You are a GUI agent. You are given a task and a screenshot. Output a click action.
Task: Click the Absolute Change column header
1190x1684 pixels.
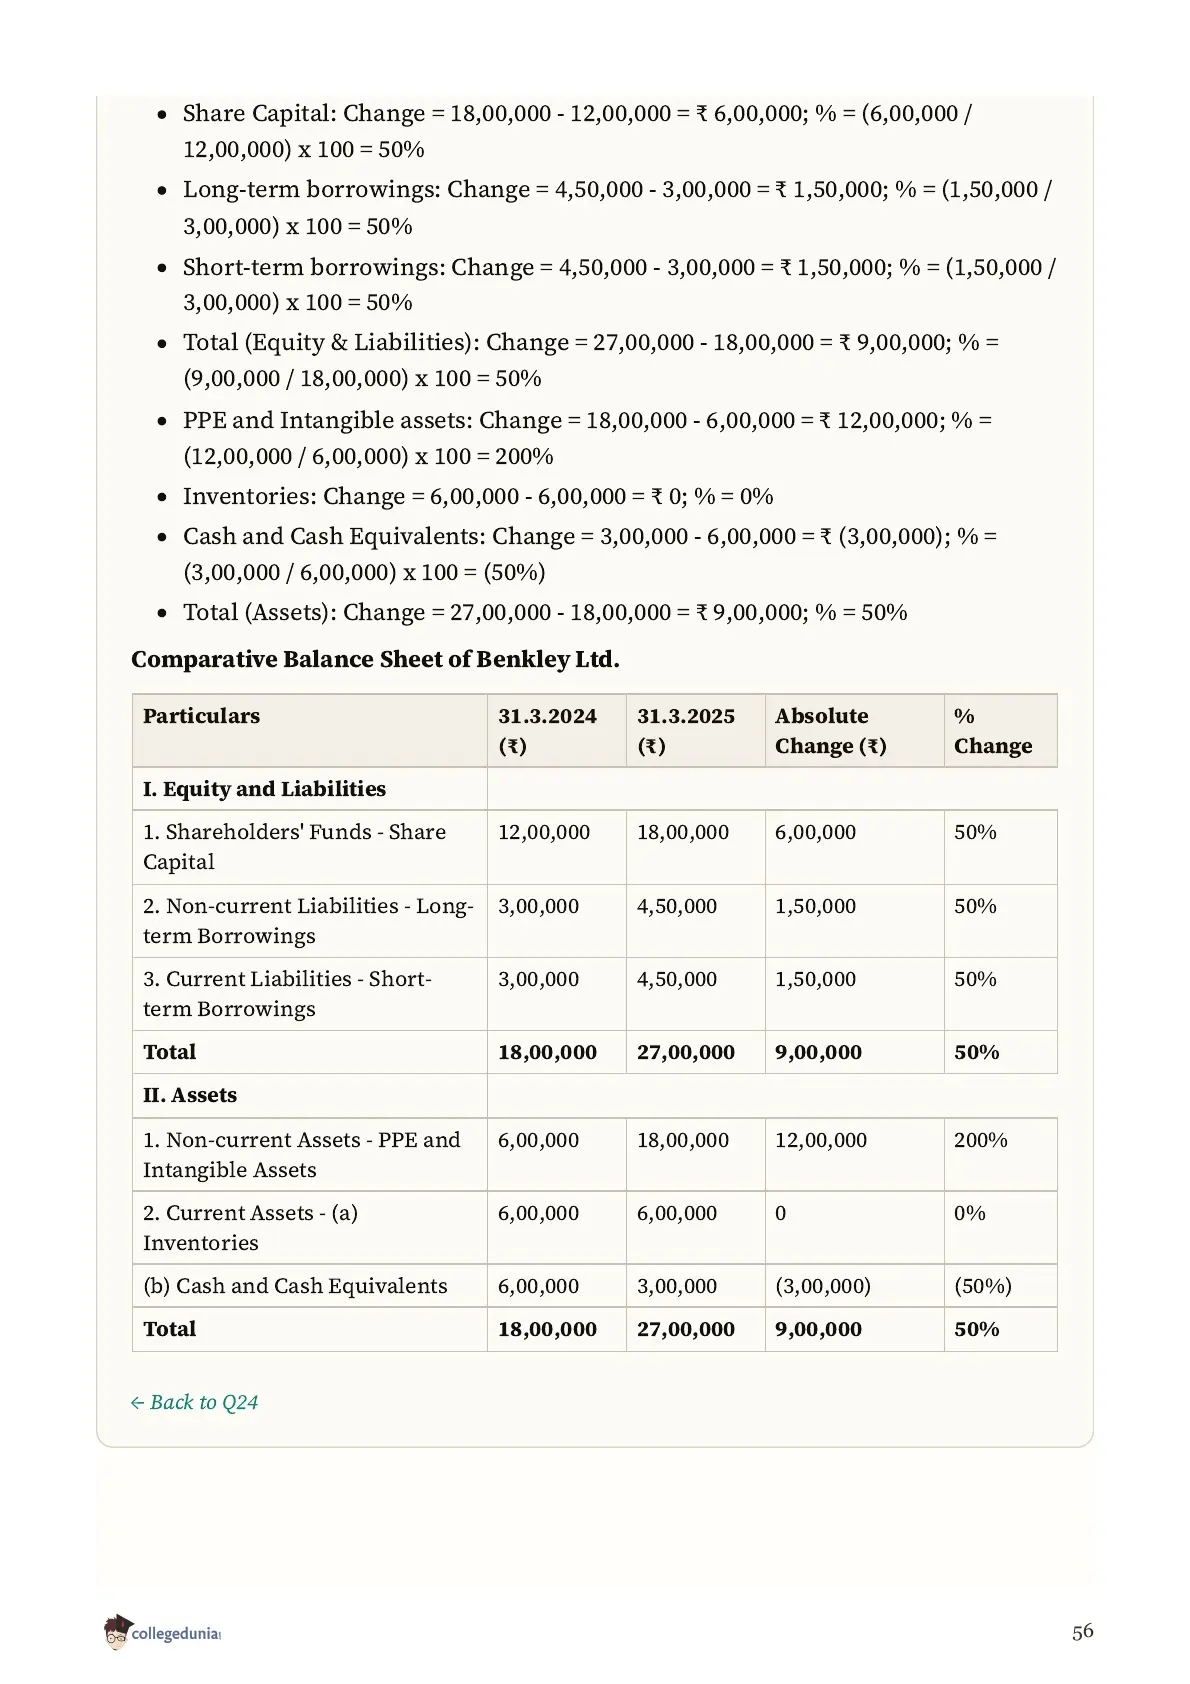(x=855, y=731)
